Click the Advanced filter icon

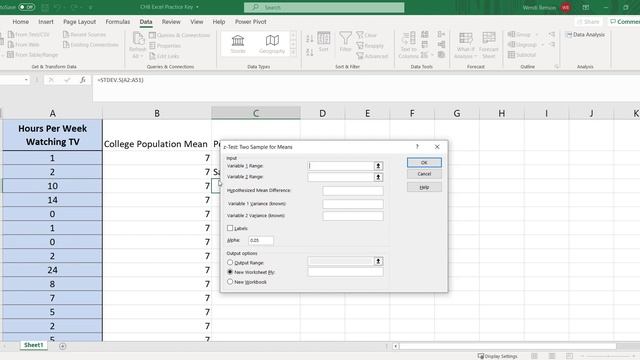360,56
